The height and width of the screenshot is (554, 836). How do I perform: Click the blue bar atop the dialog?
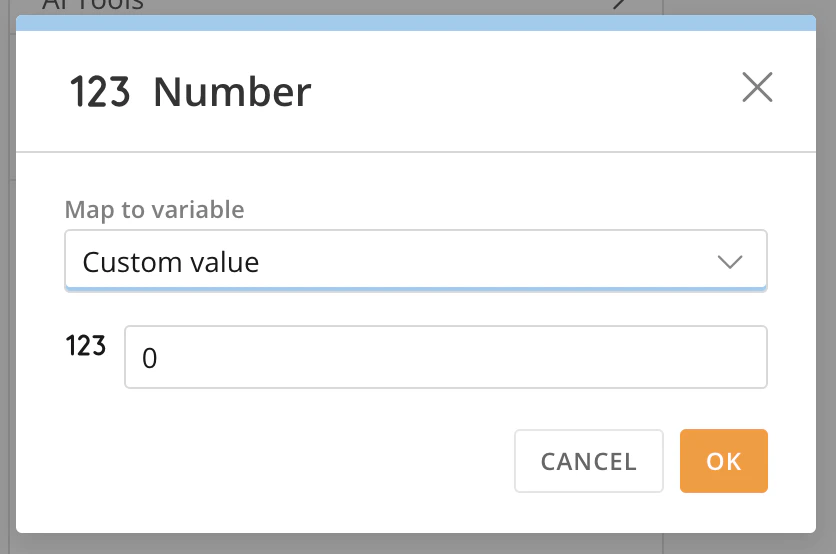tap(416, 23)
